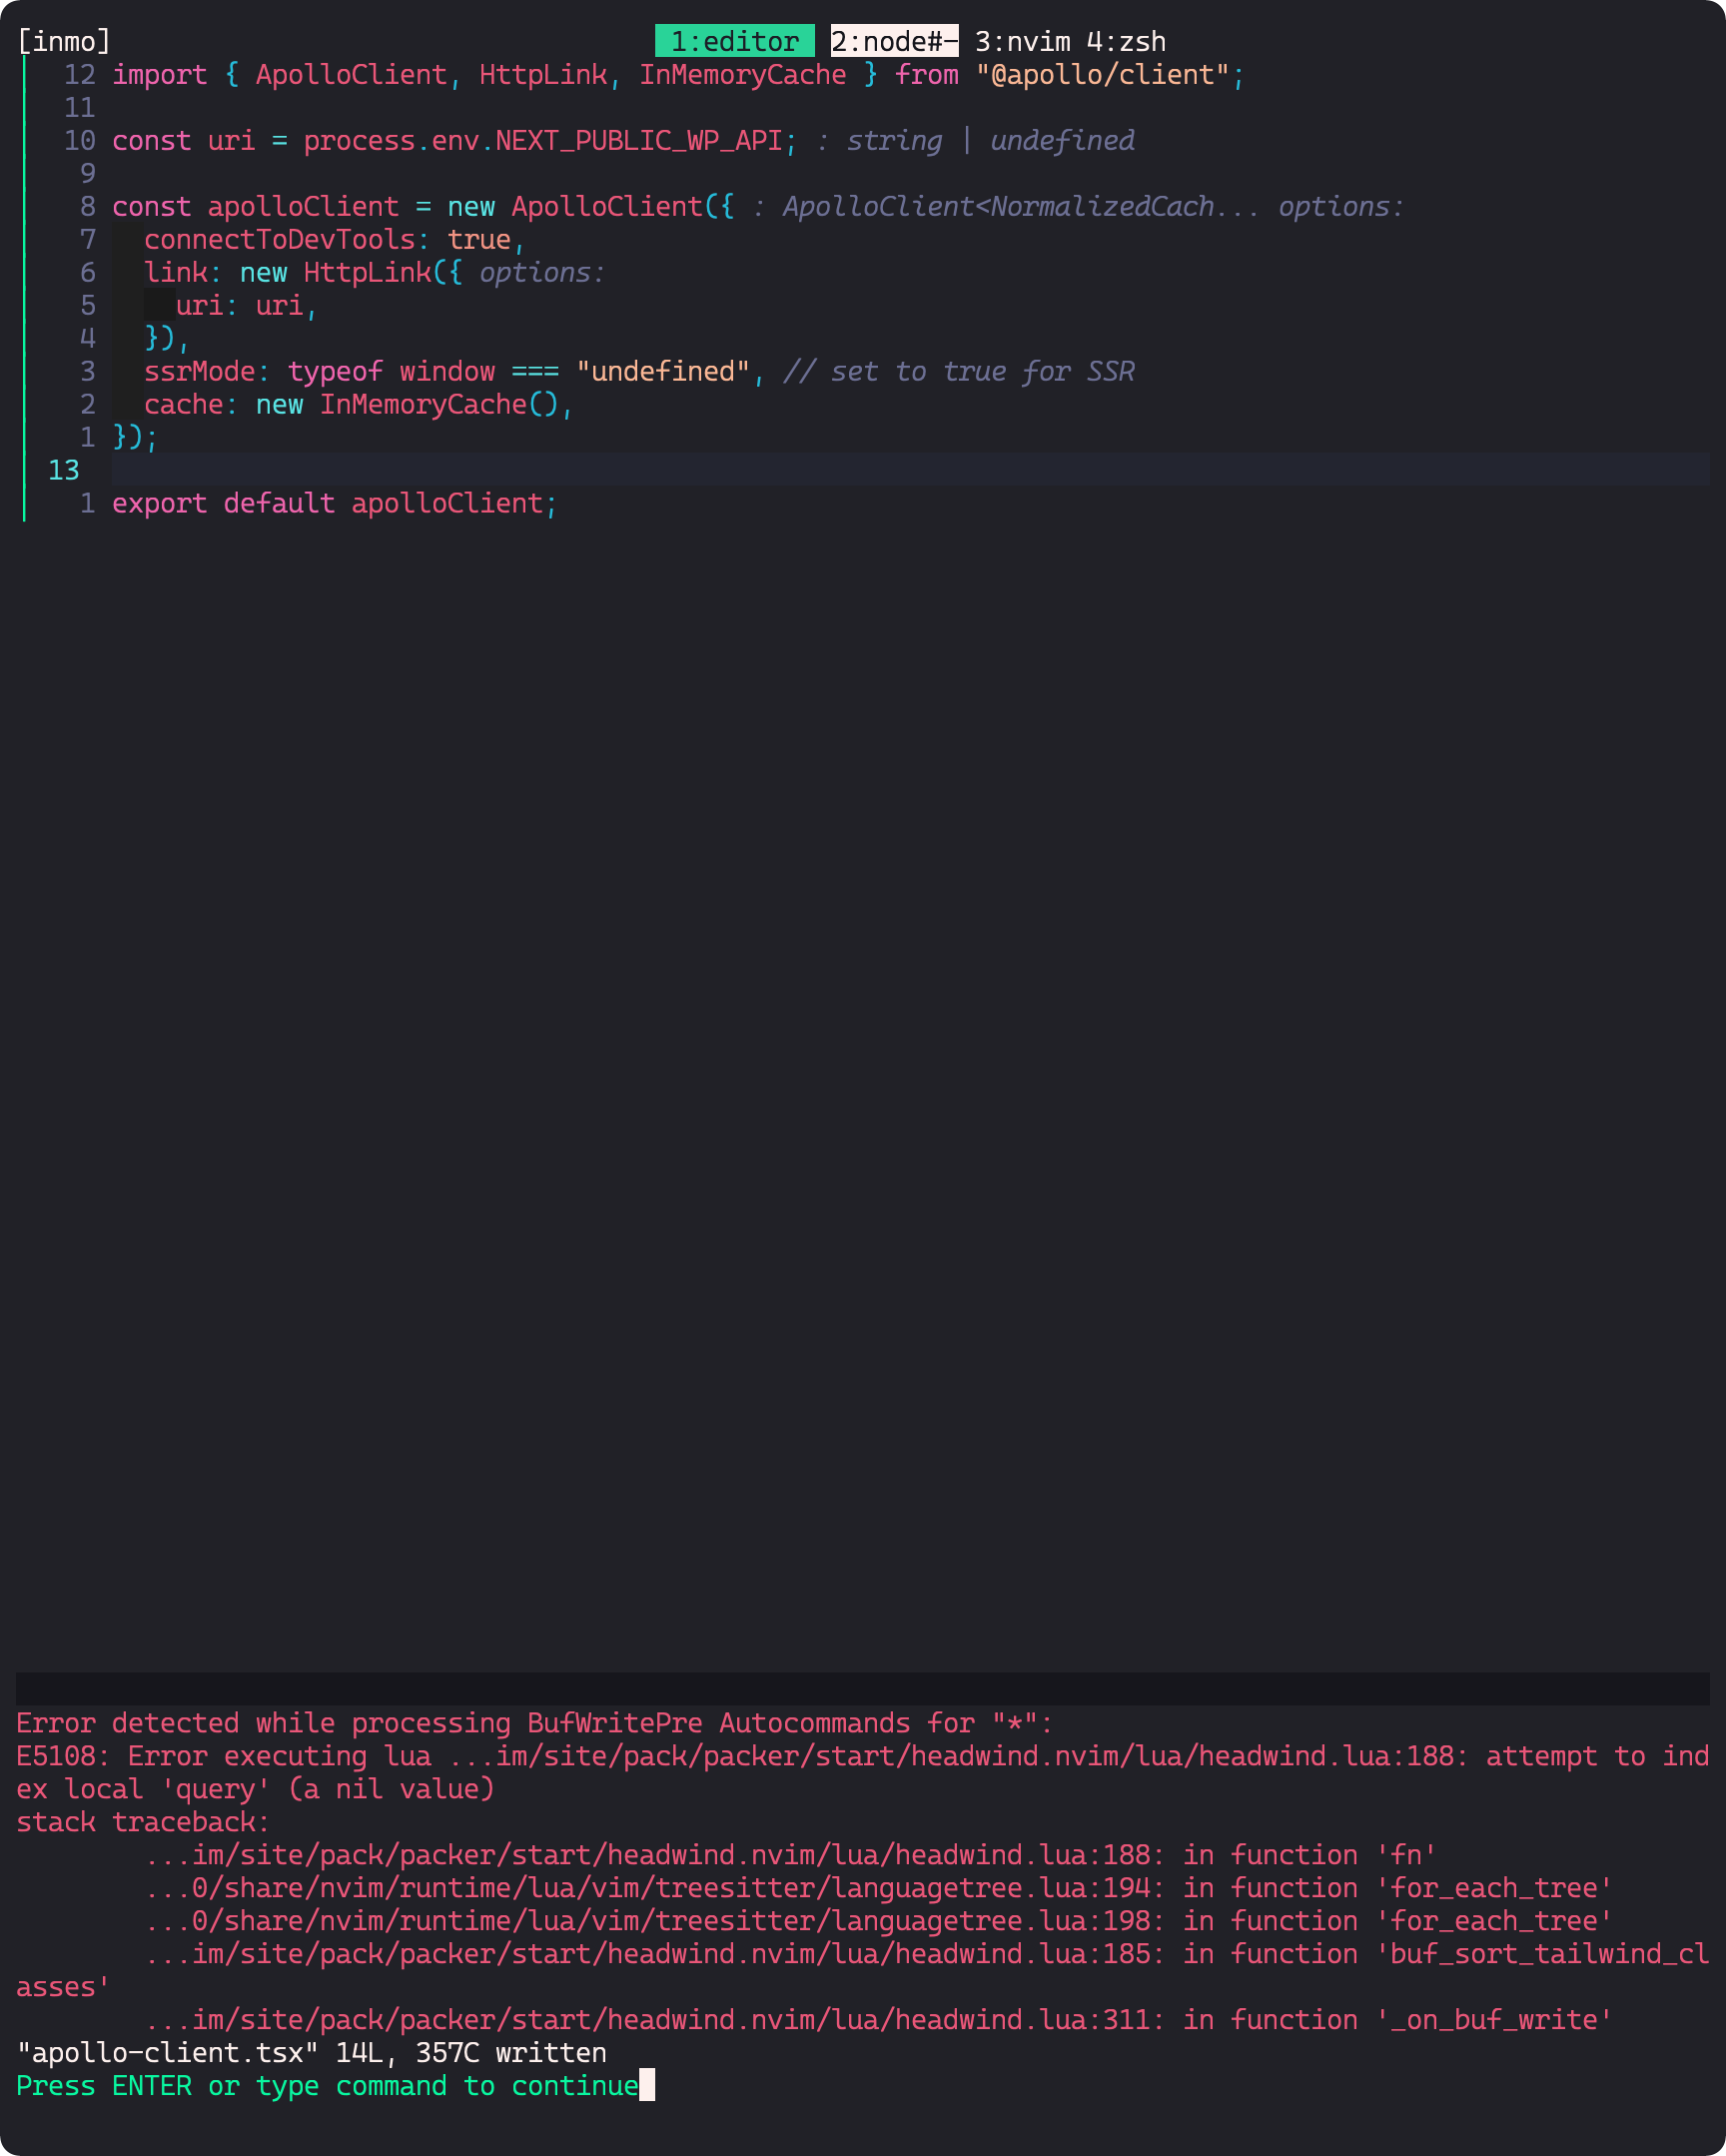Viewport: 1726px width, 2156px height.
Task: Click the closing '});' of ApolloClient
Action: click(135, 438)
